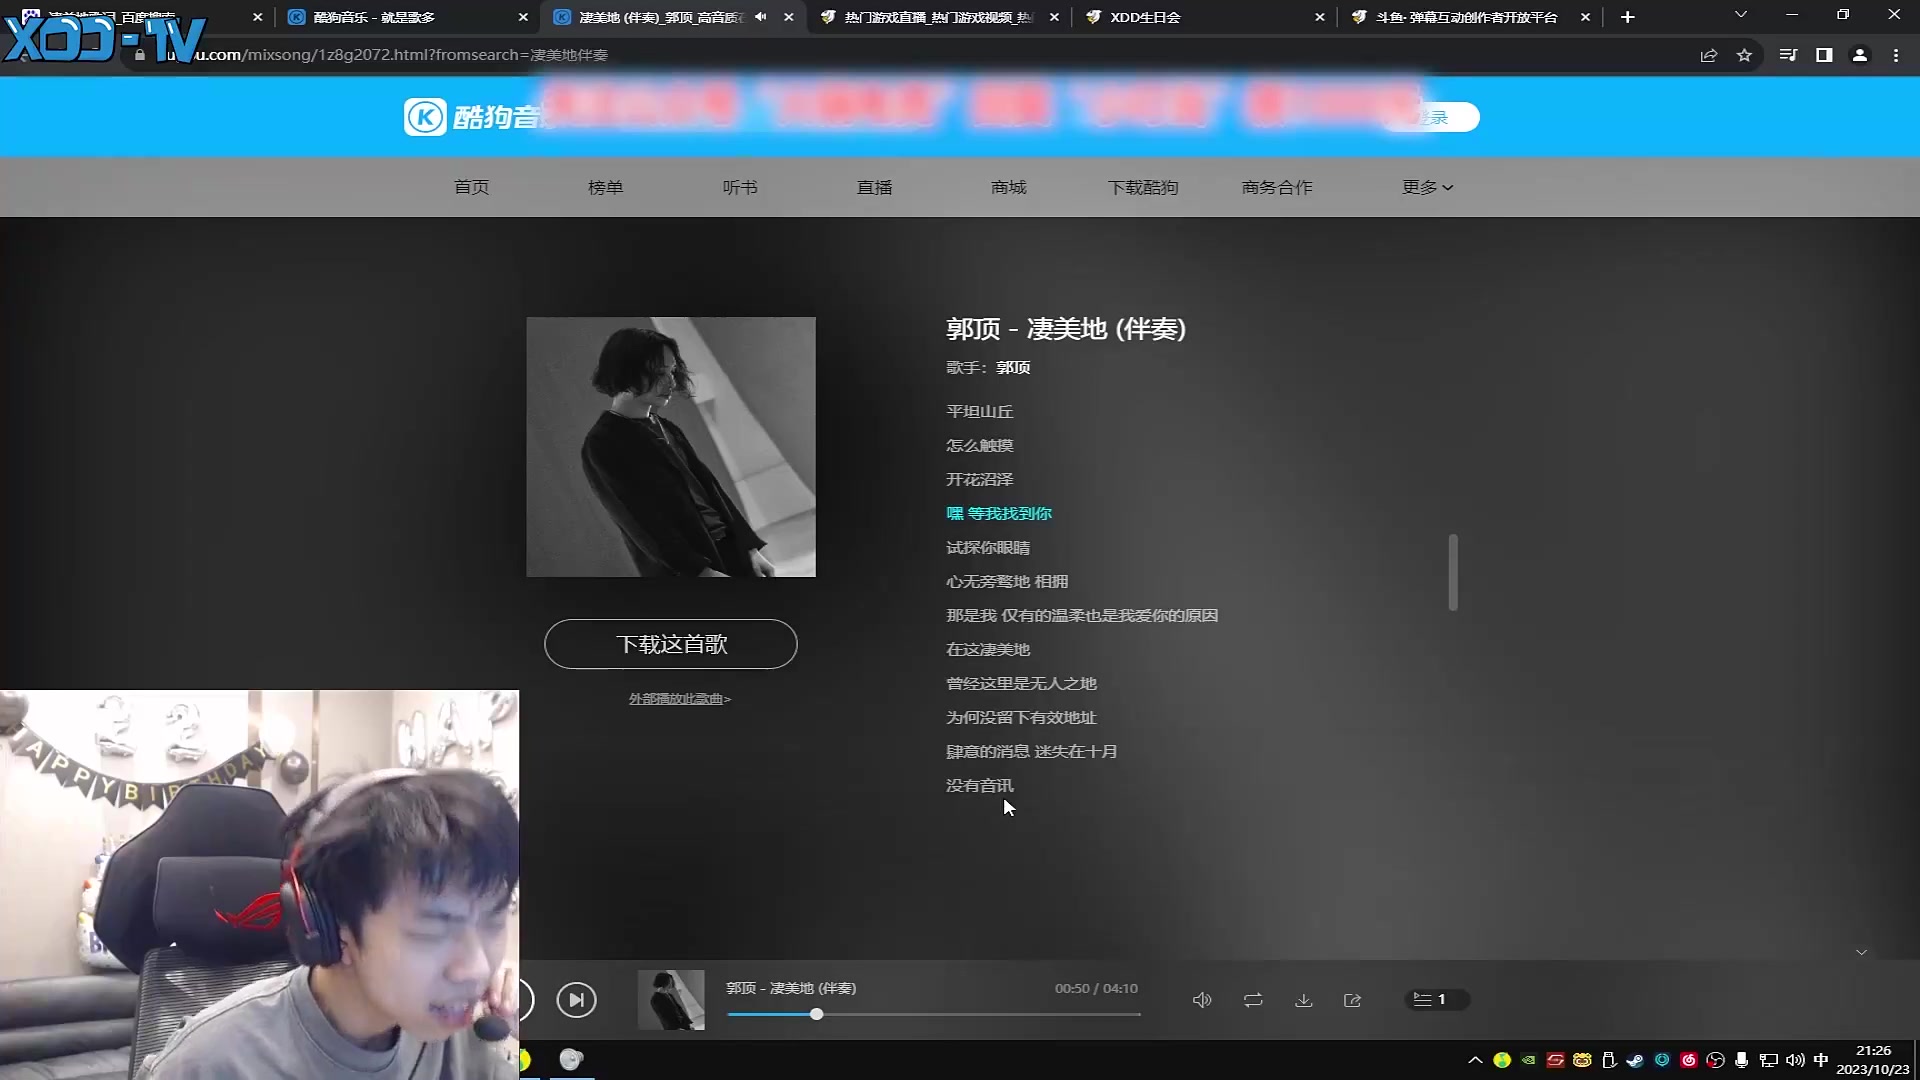The image size is (1920, 1080).
Task: Click the download icon in player bar
Action: click(1303, 1000)
